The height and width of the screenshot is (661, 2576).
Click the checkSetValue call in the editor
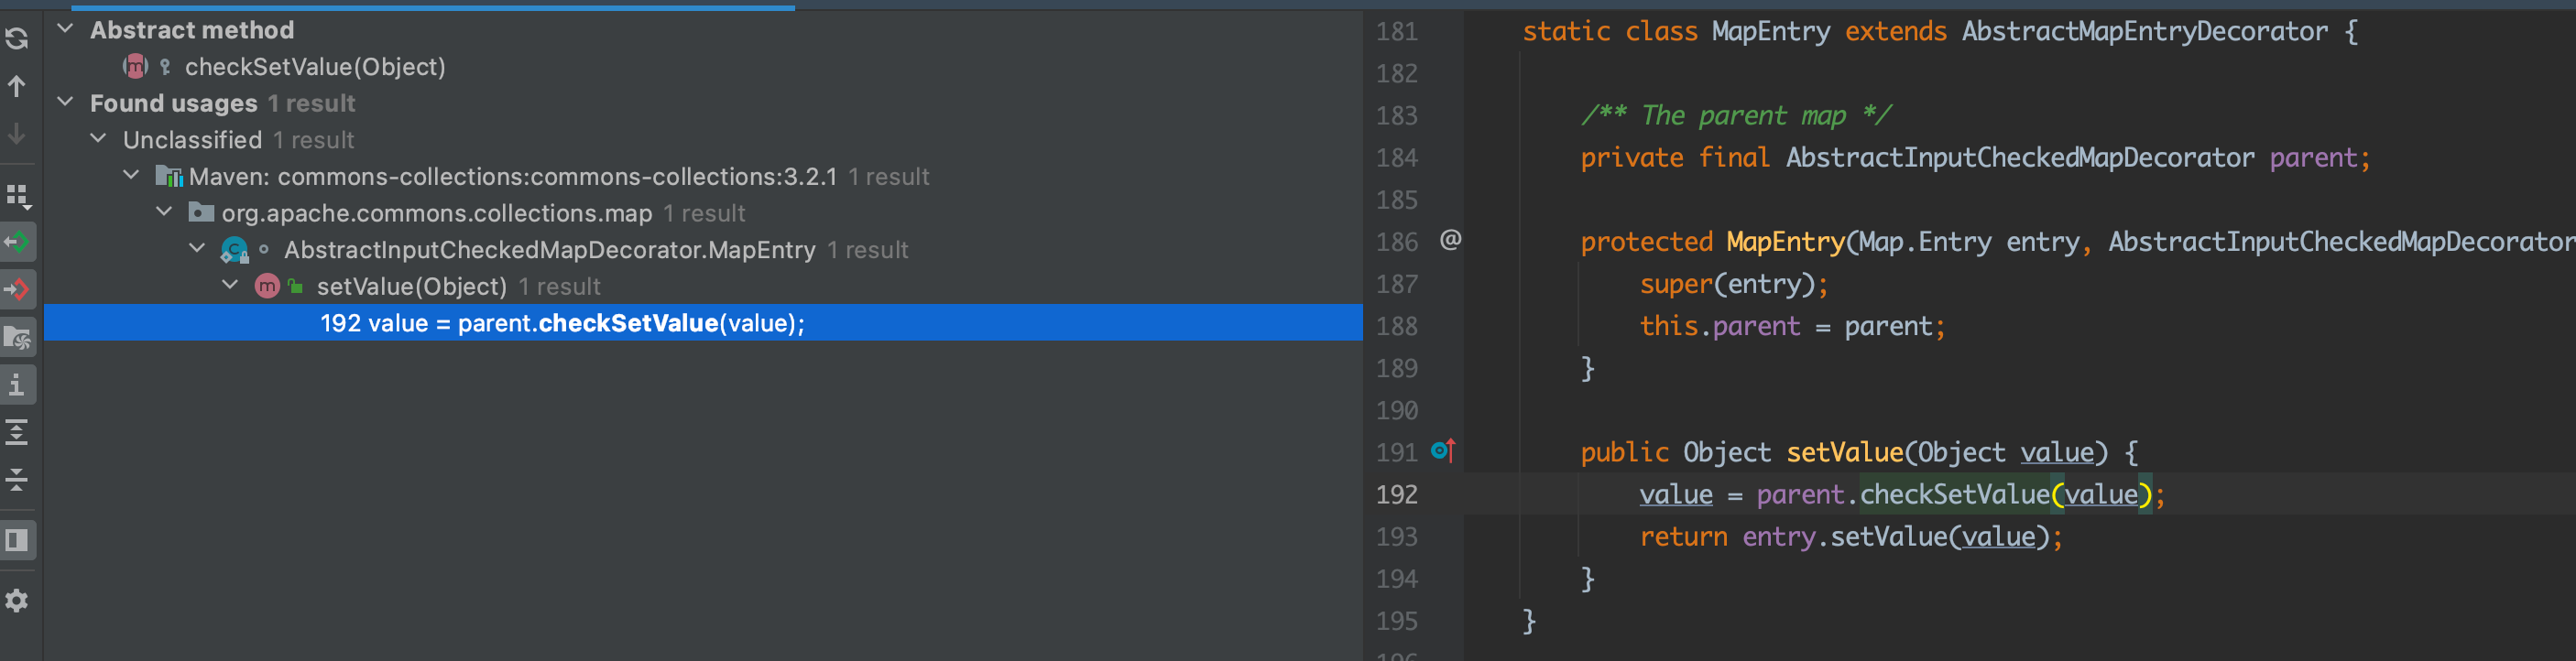(x=1953, y=495)
